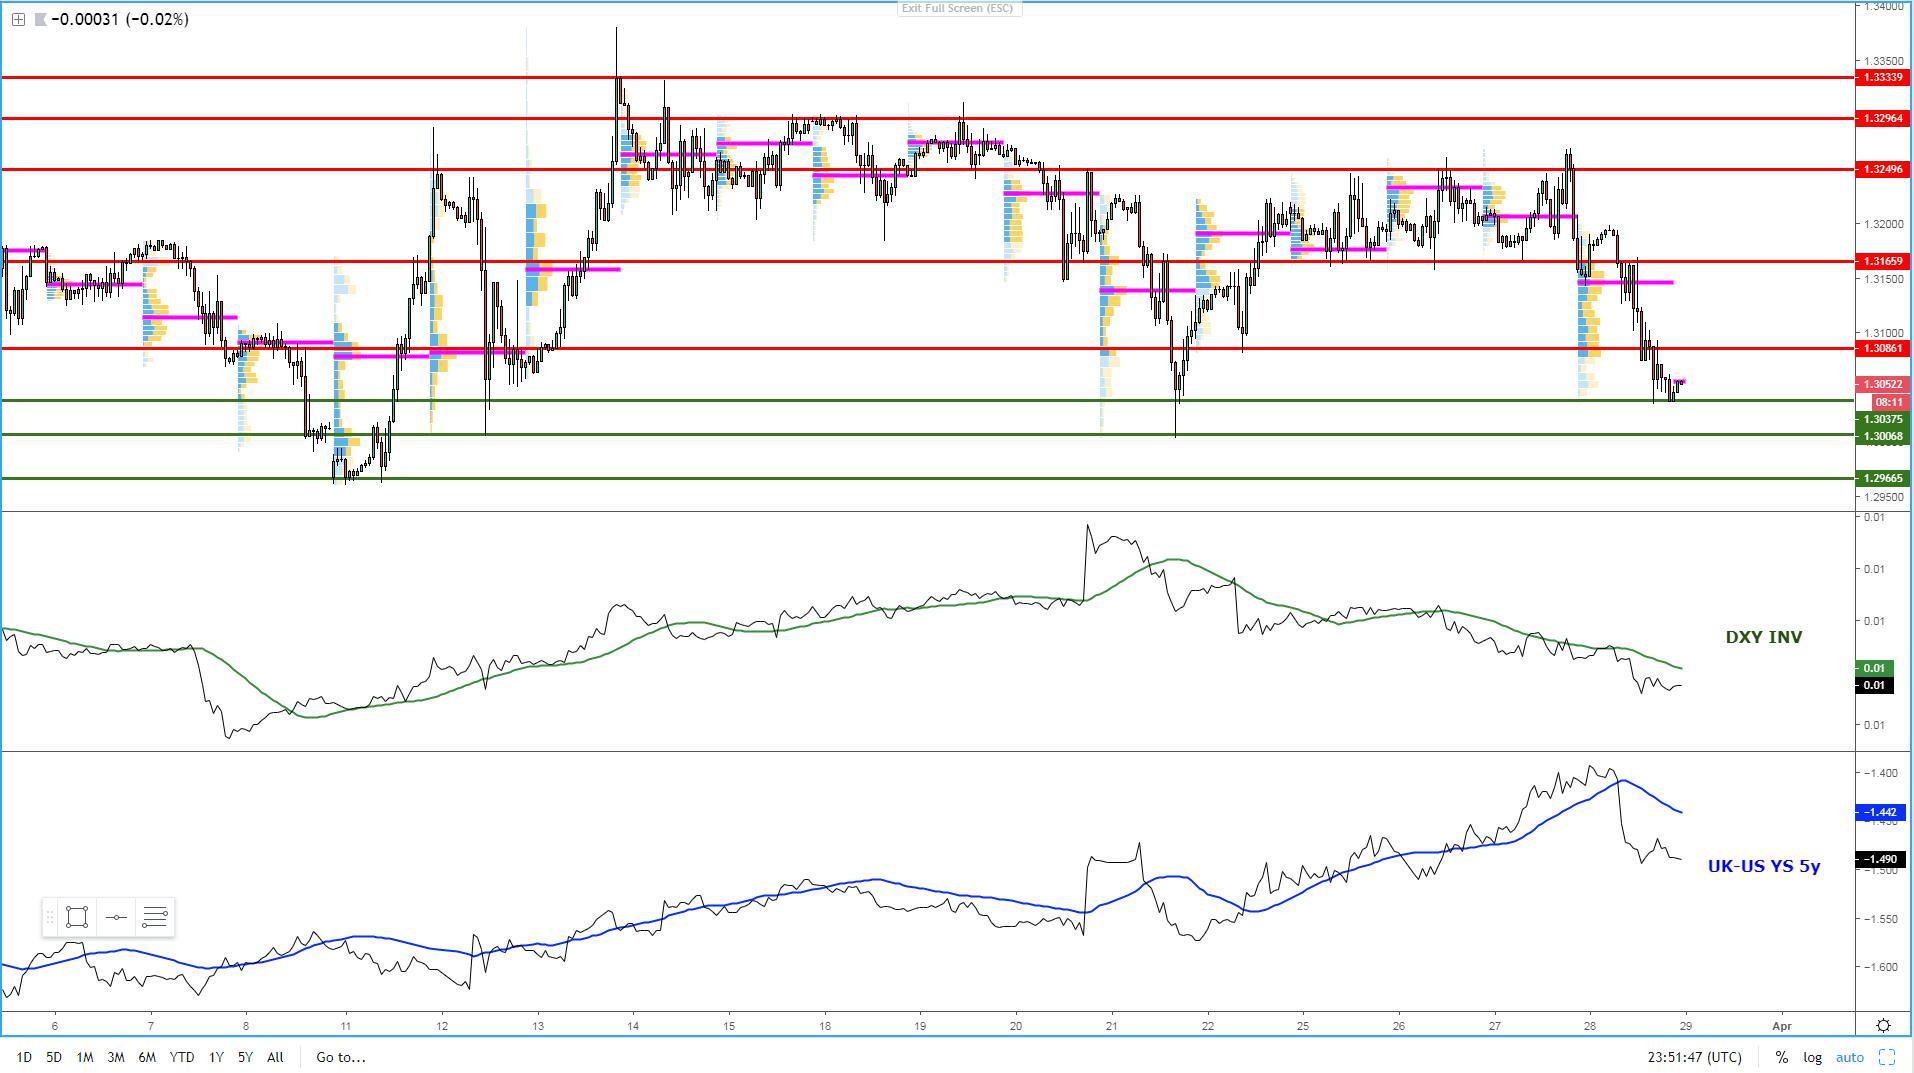1914x1073 pixels.
Task: Select the horizontal line tool in floating toolbar
Action: tap(116, 917)
